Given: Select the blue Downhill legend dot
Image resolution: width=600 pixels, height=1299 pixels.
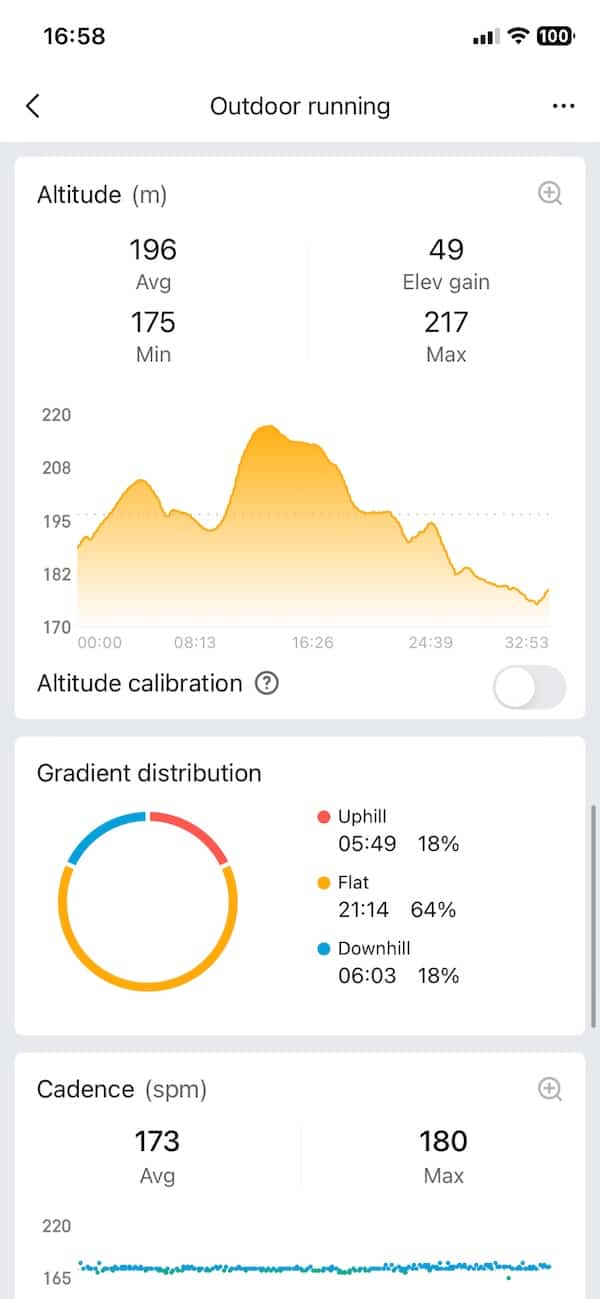Looking at the screenshot, I should 323,949.
